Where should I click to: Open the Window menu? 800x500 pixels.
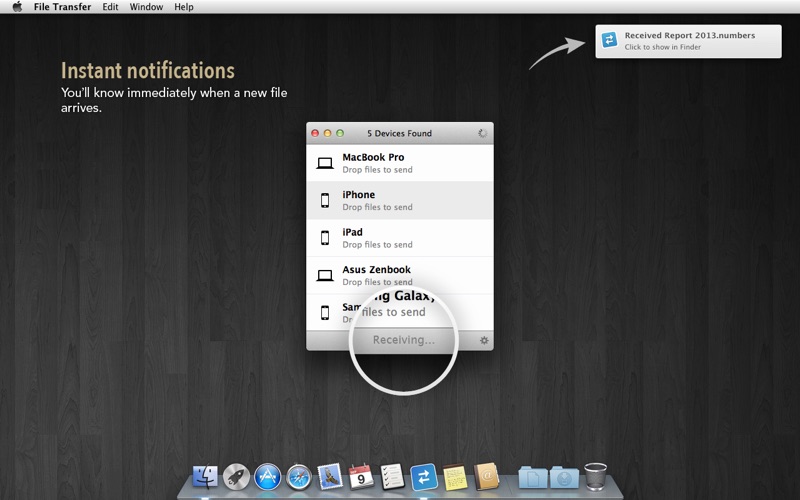pos(146,7)
